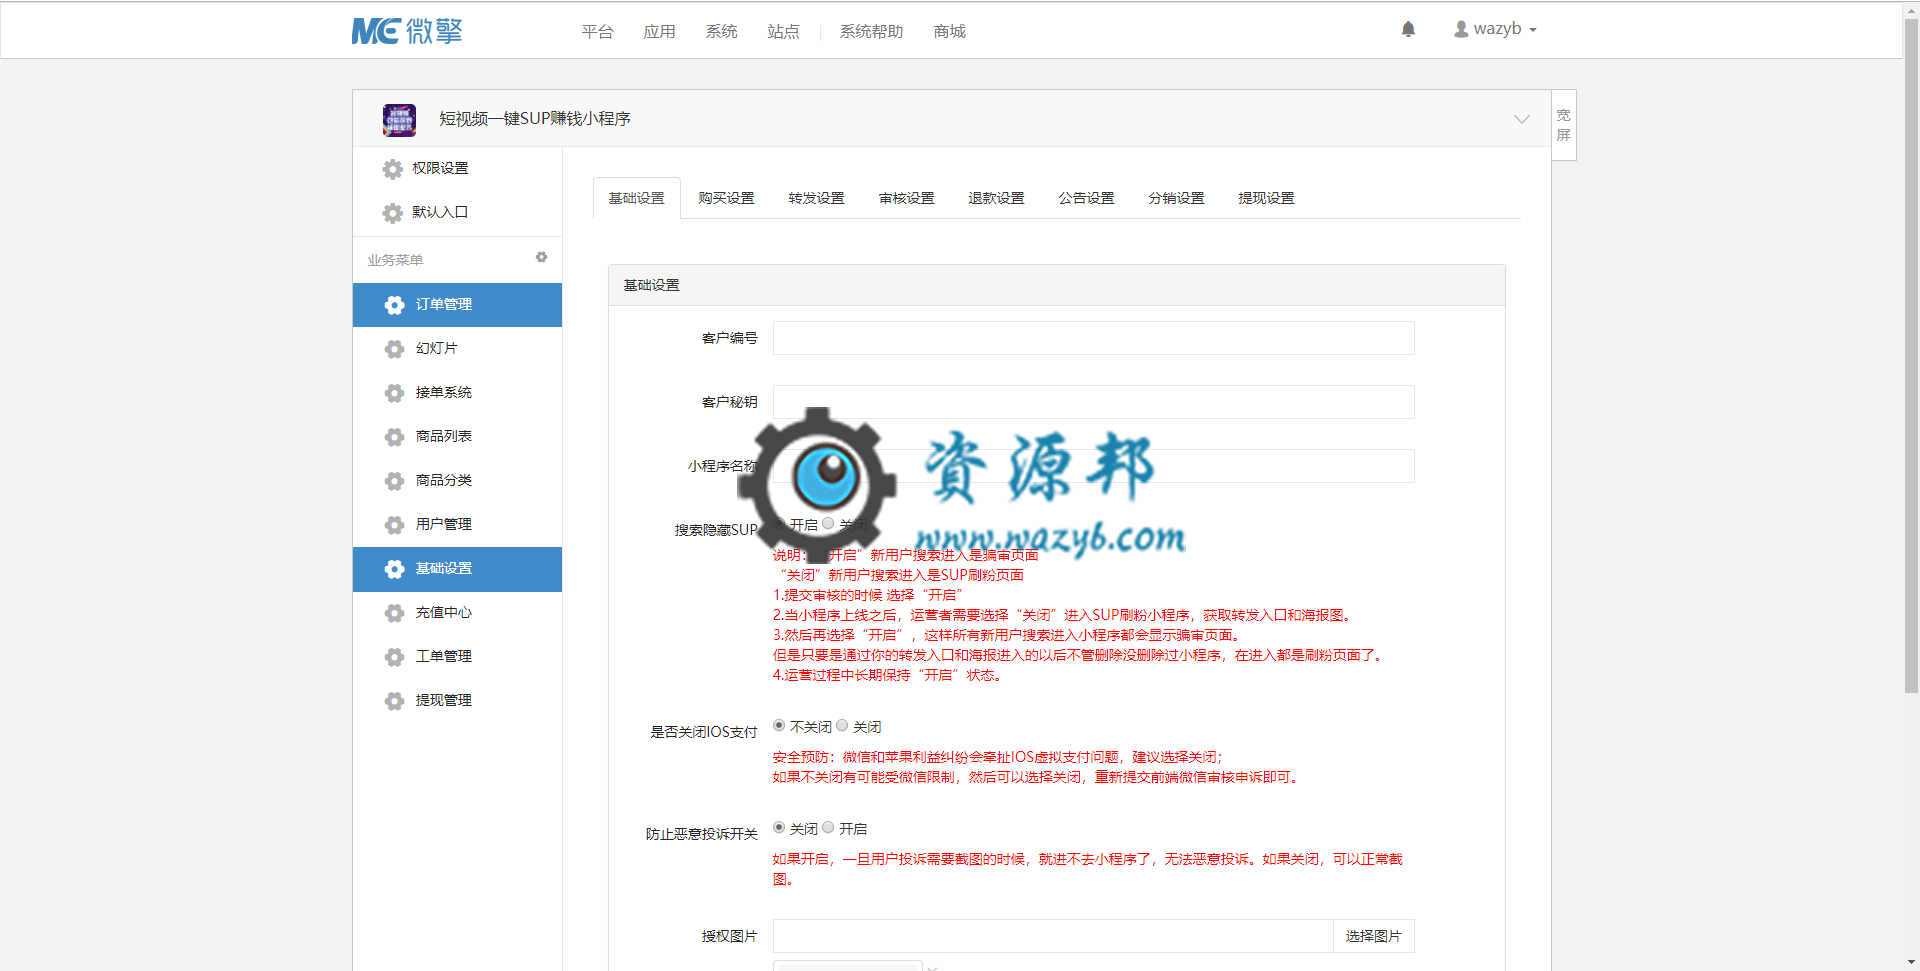This screenshot has height=971, width=1920.
Task: Click the gear icon next to 商品分类
Action: point(395,481)
